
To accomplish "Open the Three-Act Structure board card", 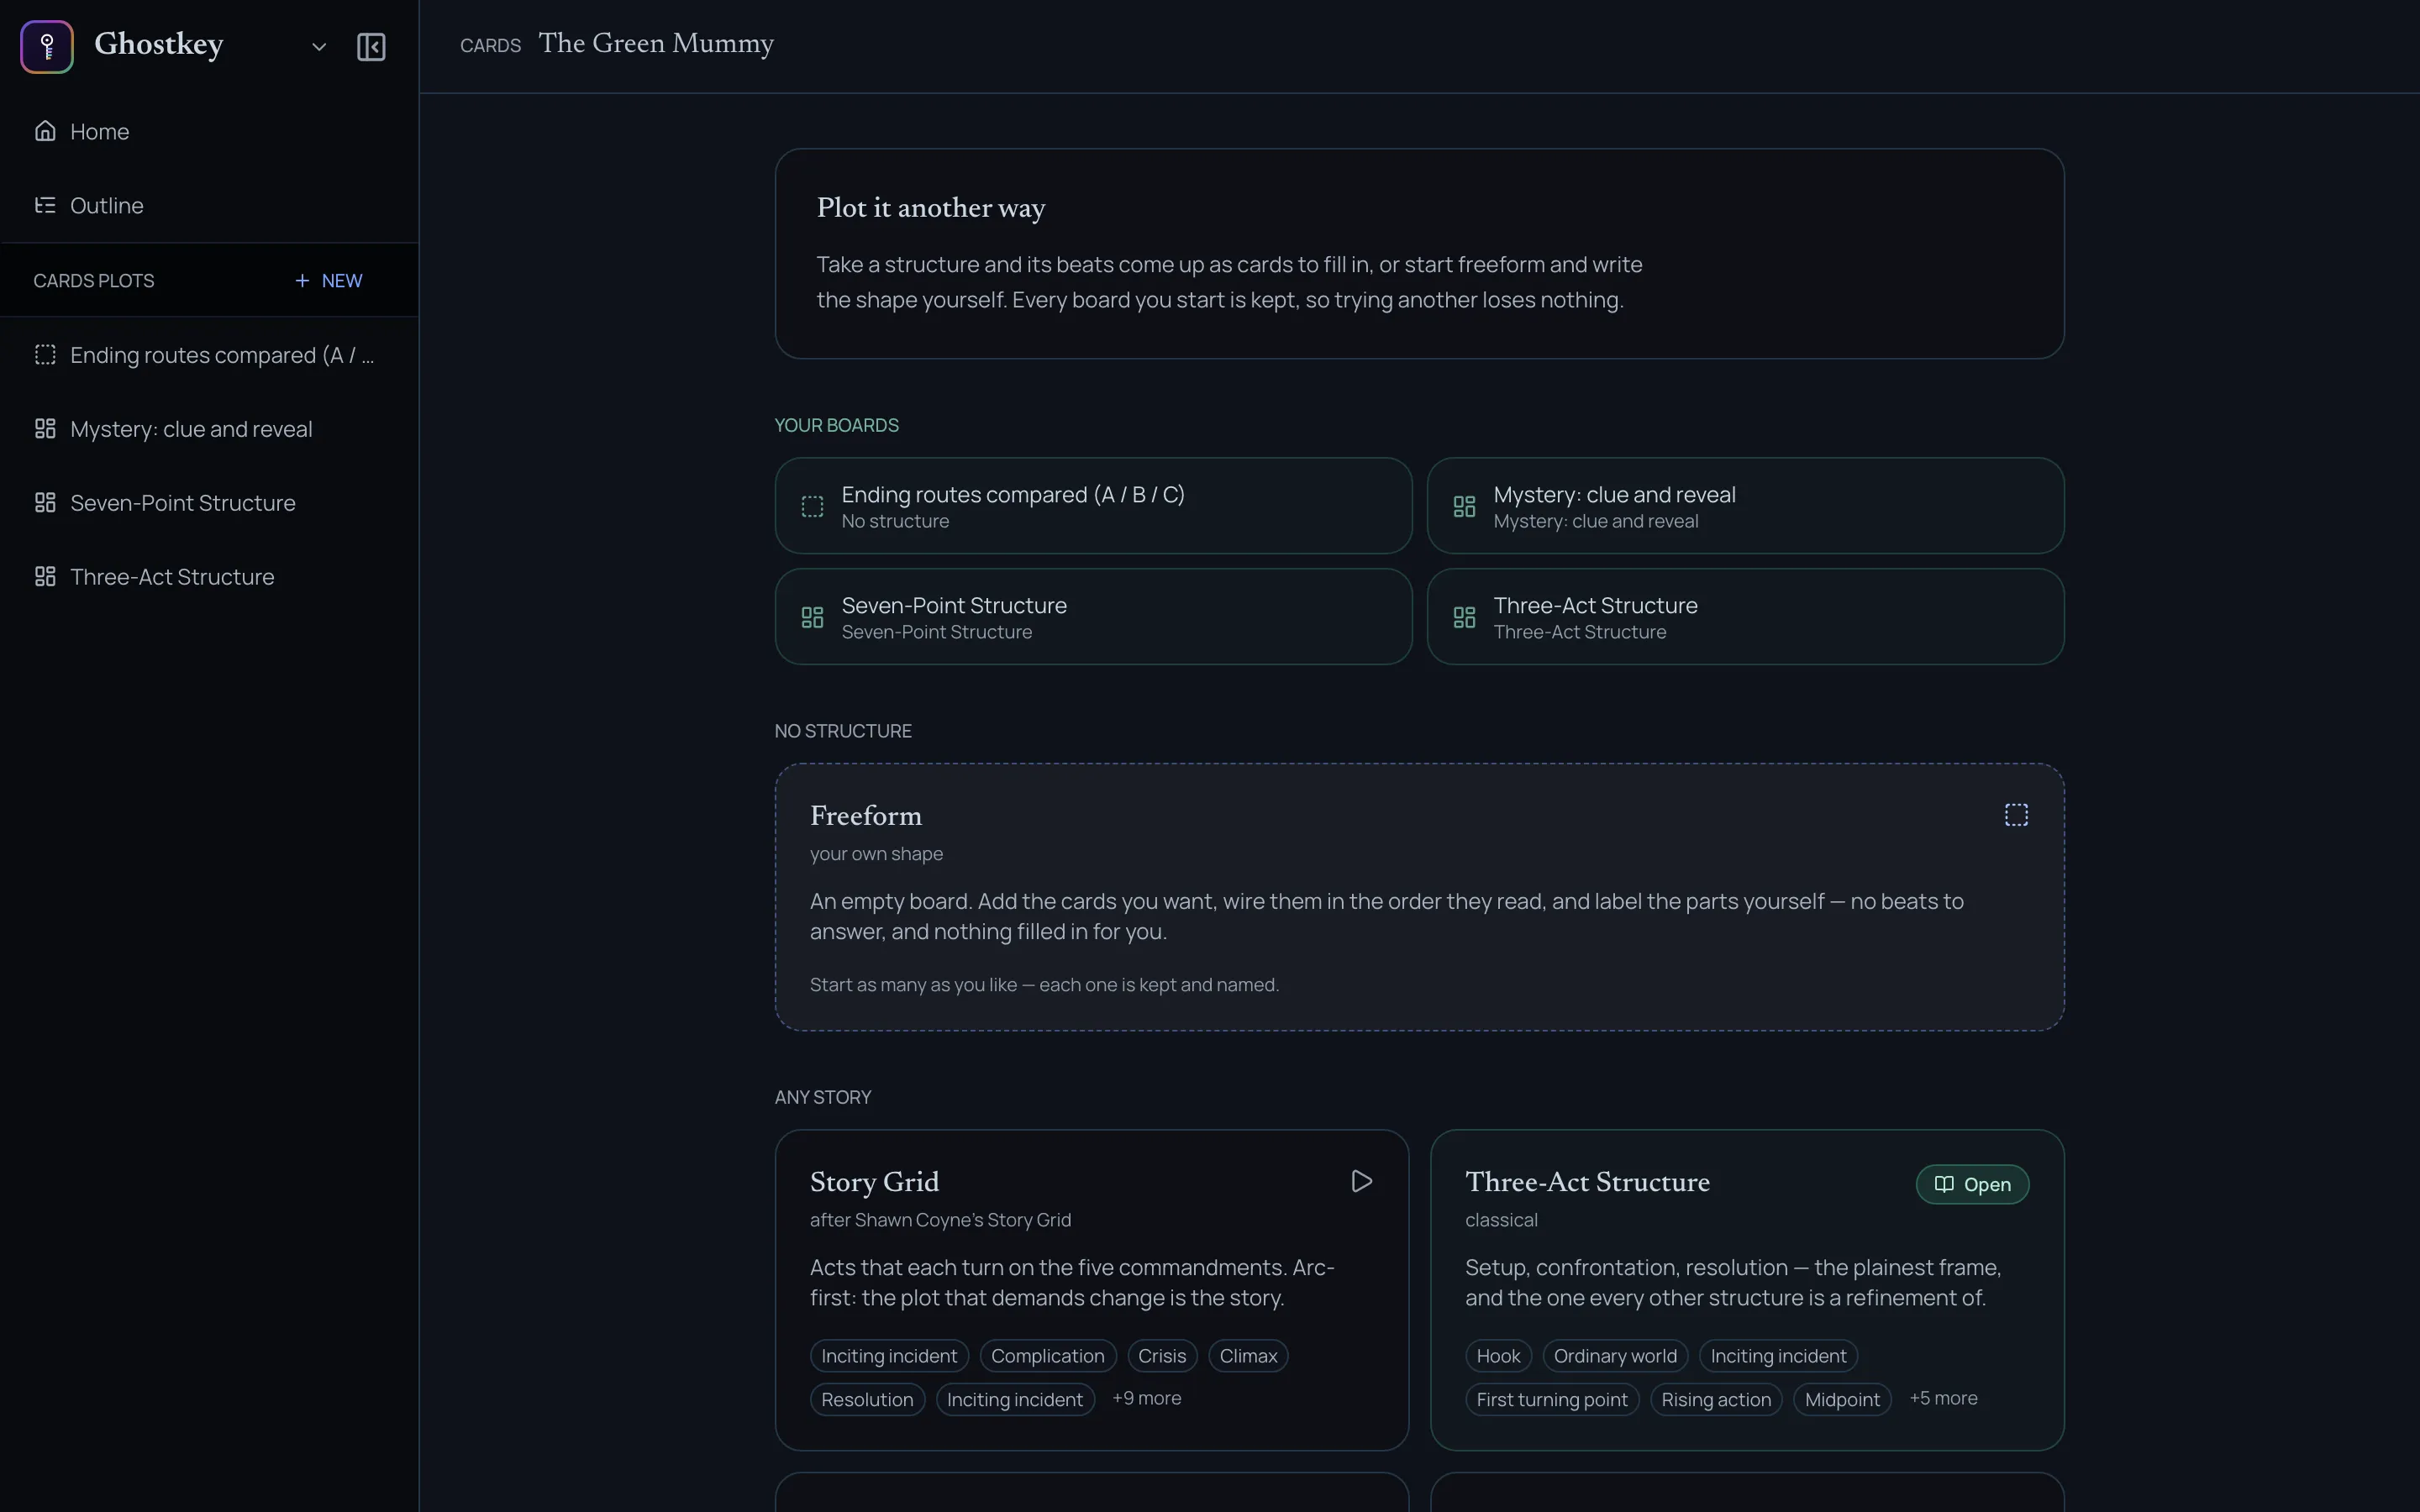I will click(x=1745, y=617).
